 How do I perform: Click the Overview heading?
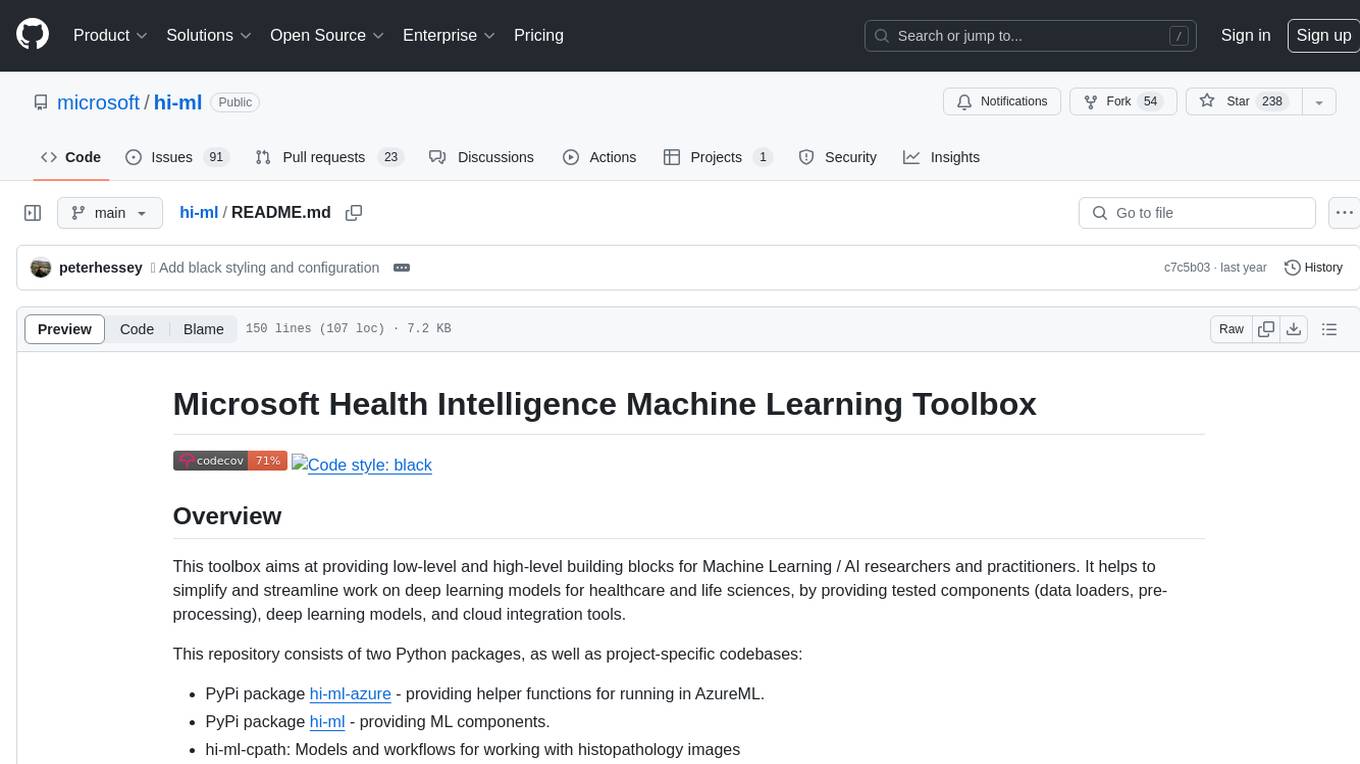pos(227,516)
